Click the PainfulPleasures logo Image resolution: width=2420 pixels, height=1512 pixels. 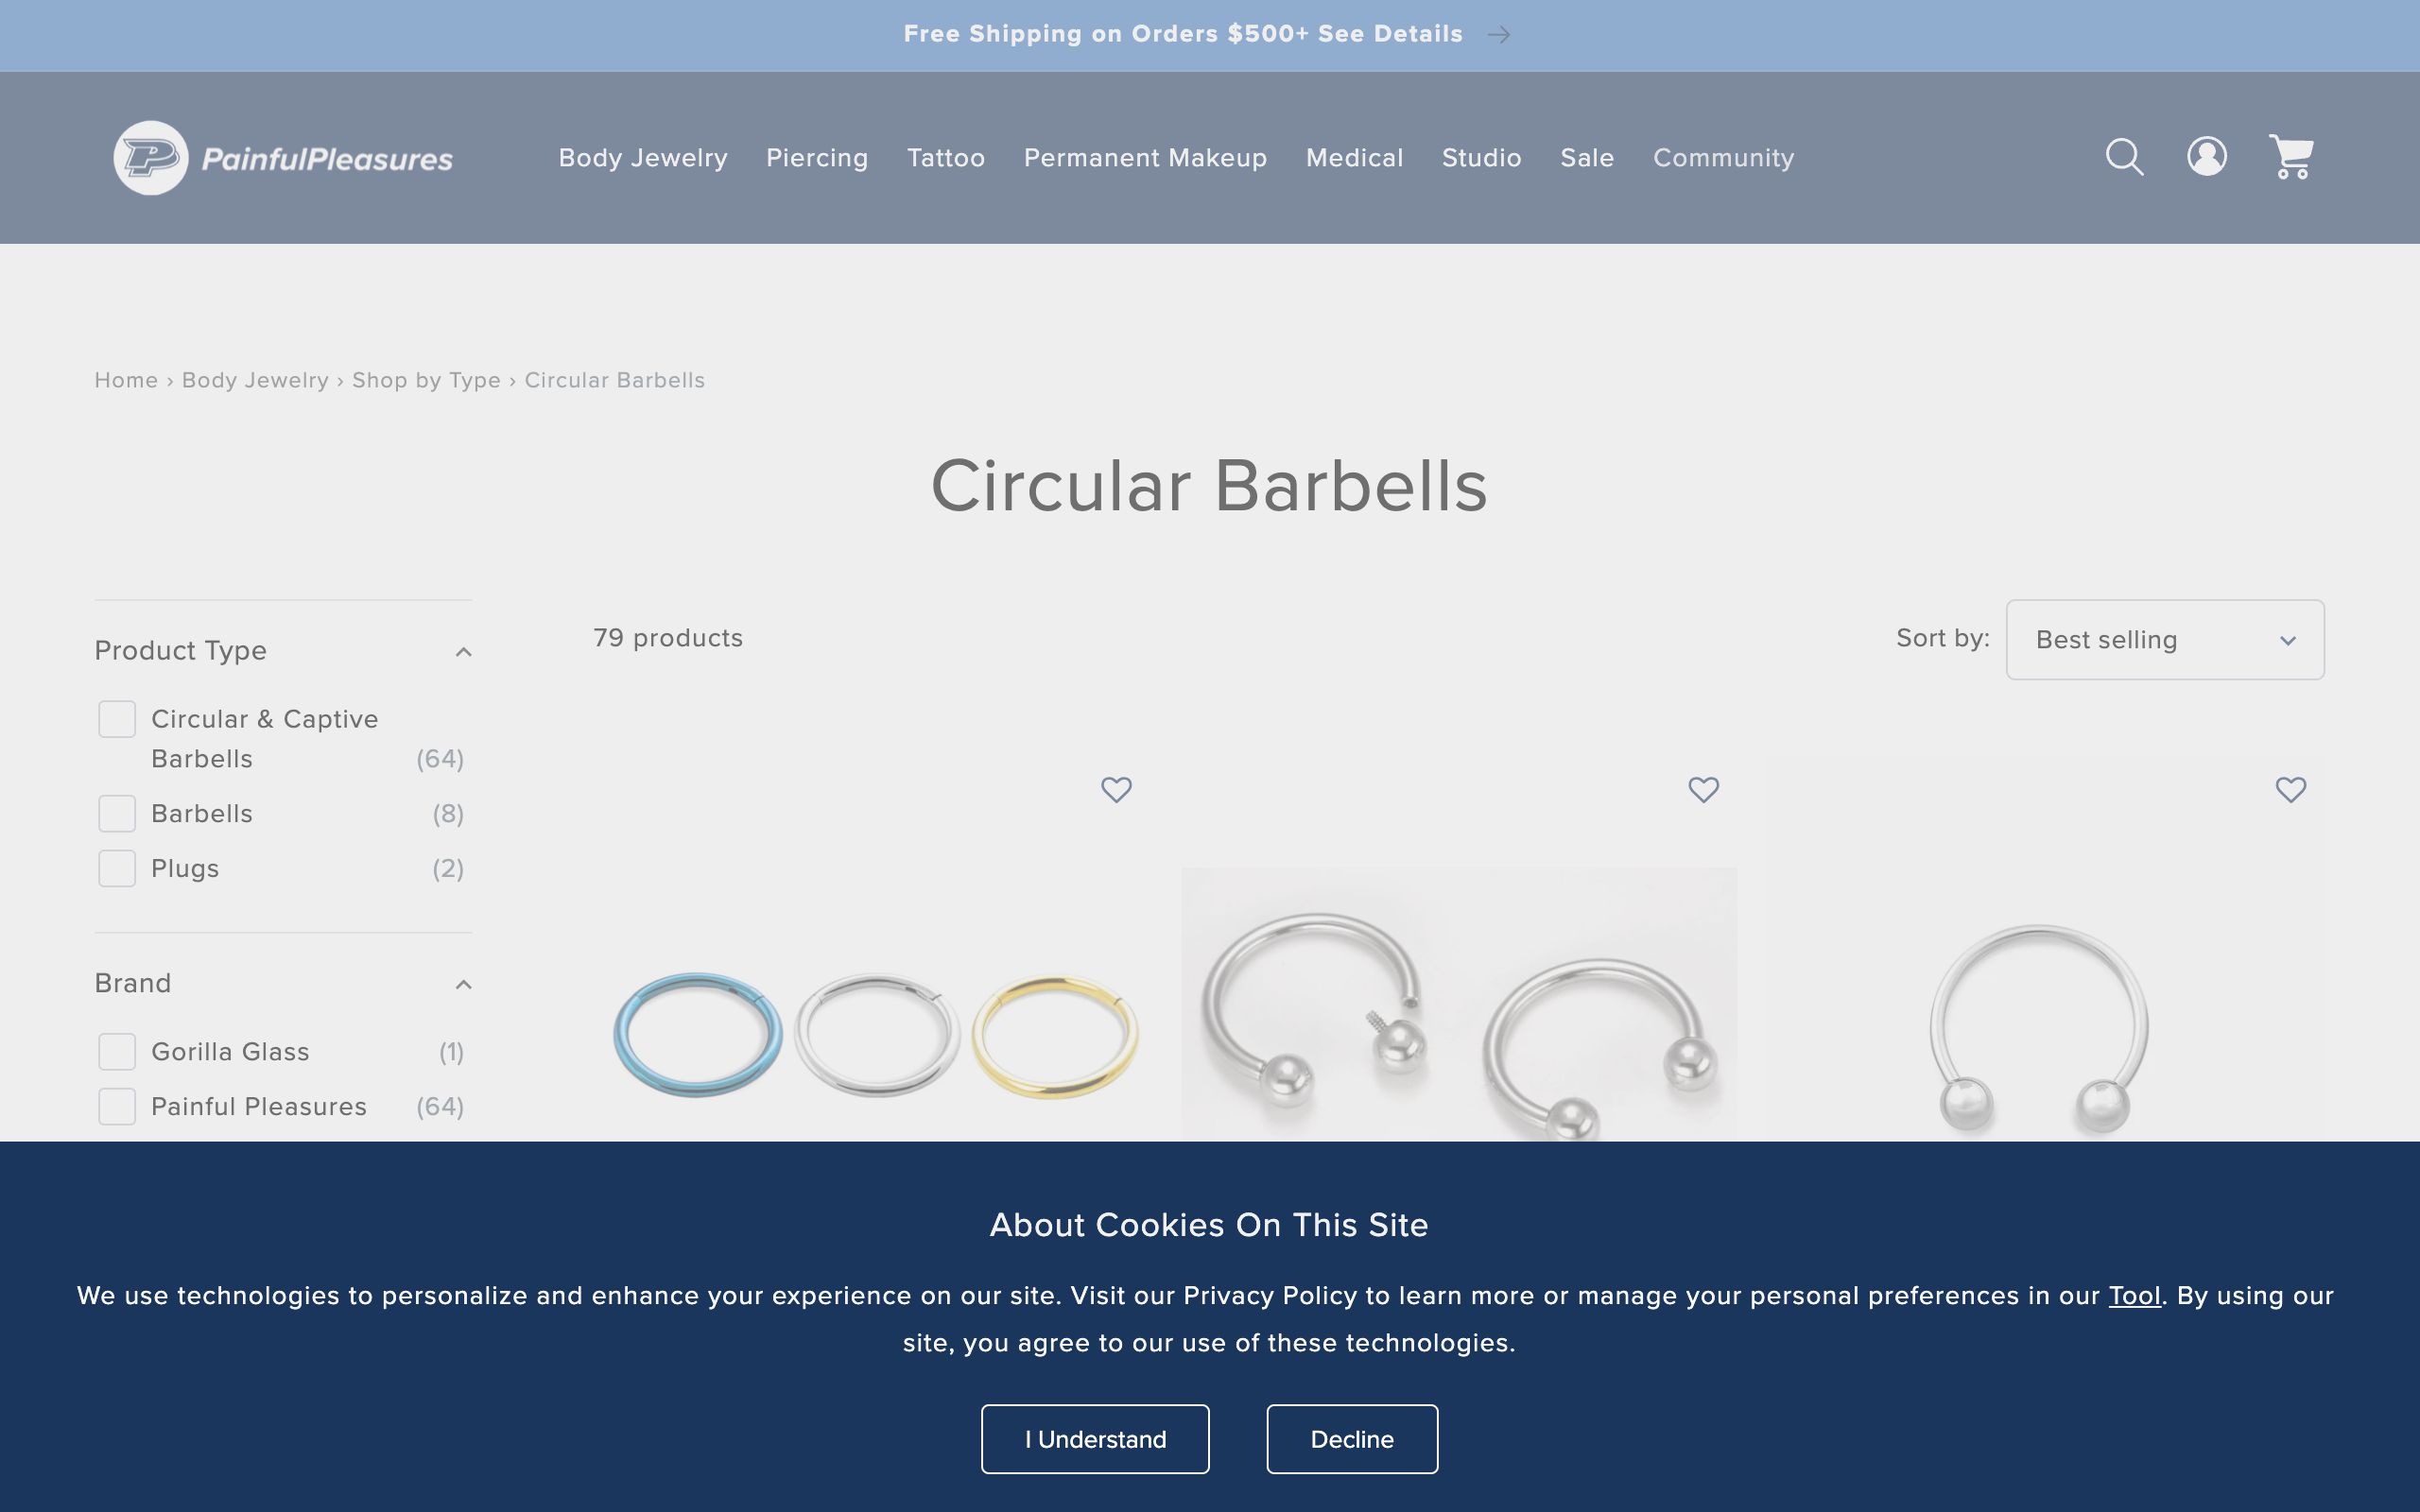(283, 157)
